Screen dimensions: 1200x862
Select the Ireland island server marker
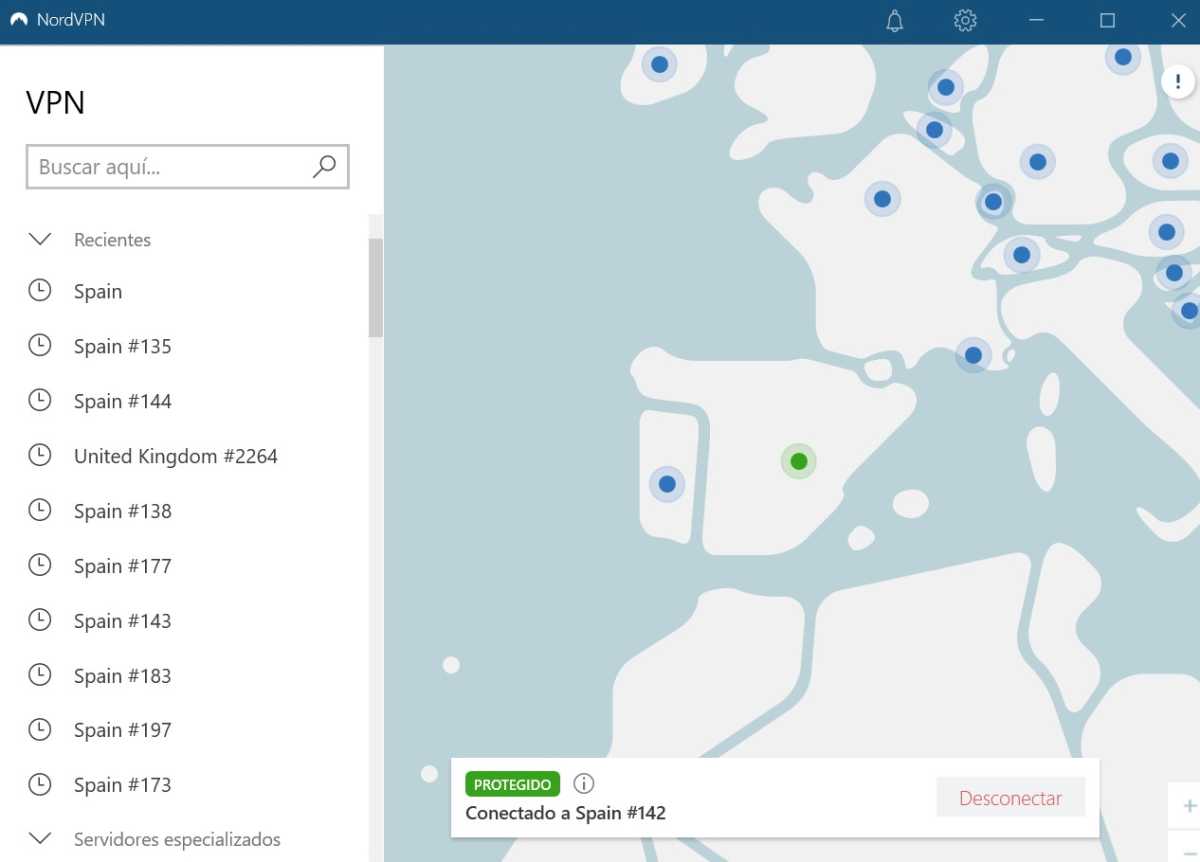pos(659,65)
